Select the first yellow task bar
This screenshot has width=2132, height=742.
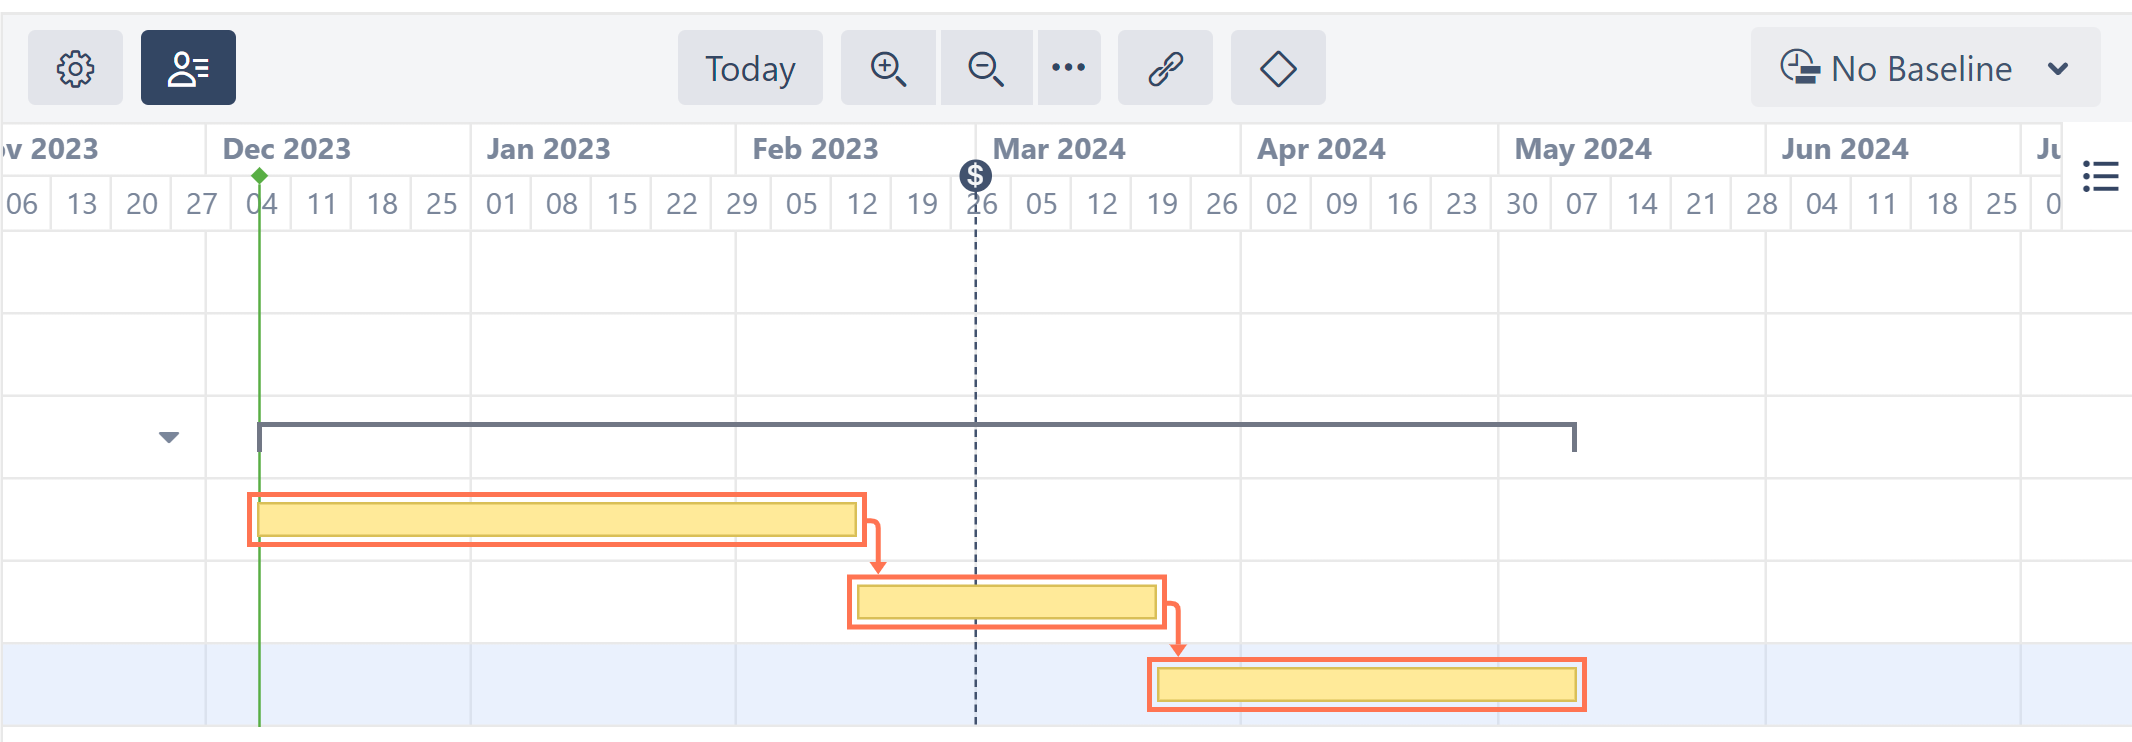tap(557, 520)
